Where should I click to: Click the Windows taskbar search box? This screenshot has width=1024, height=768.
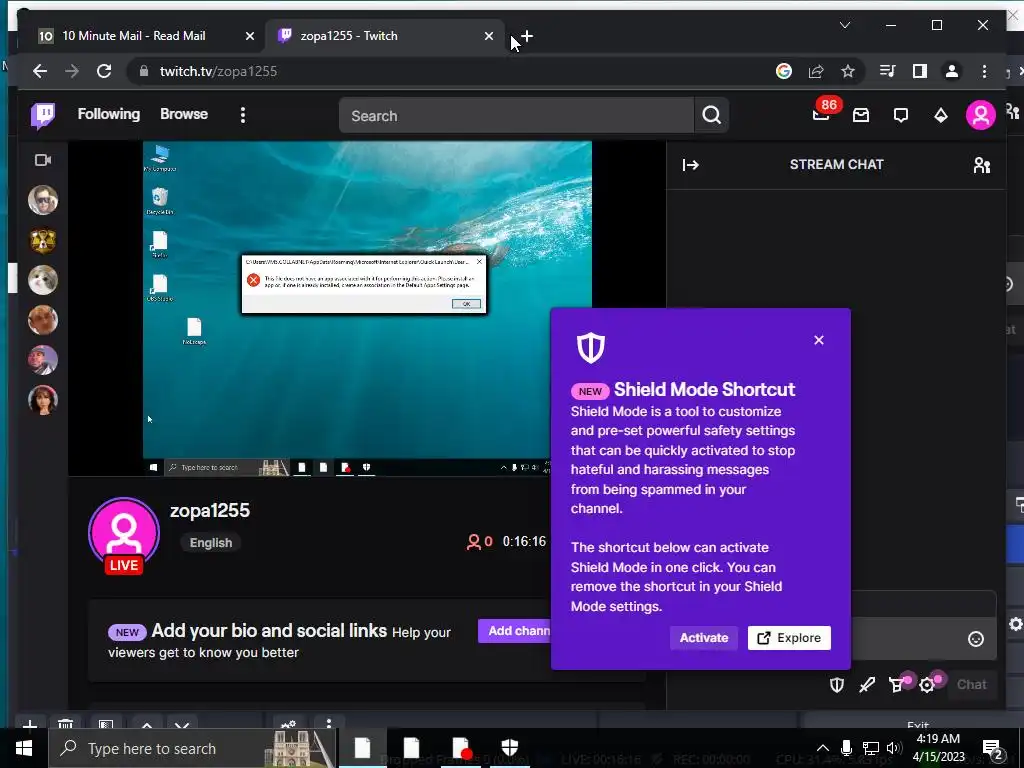pyautogui.click(x=193, y=748)
